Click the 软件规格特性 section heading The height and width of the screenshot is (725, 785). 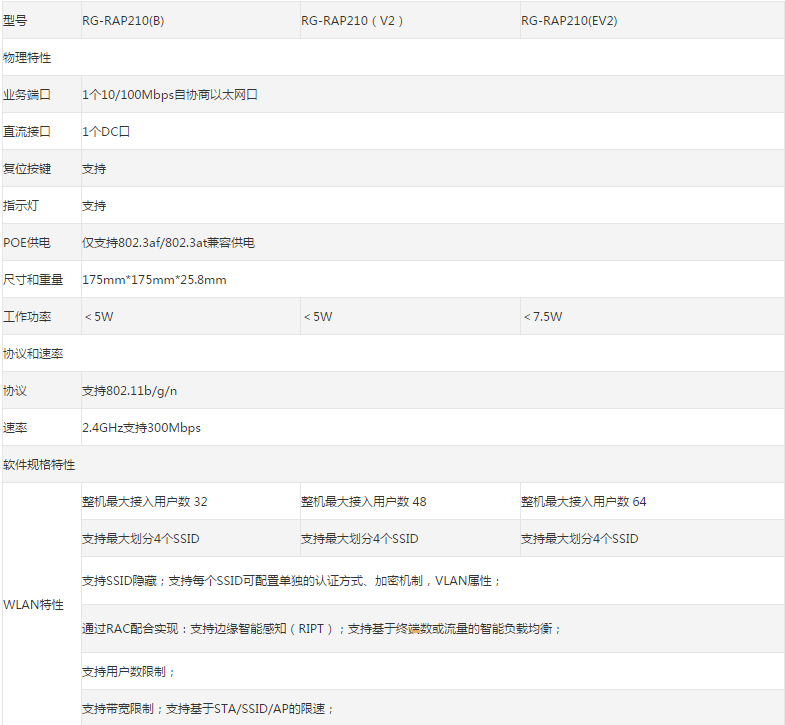[39, 465]
